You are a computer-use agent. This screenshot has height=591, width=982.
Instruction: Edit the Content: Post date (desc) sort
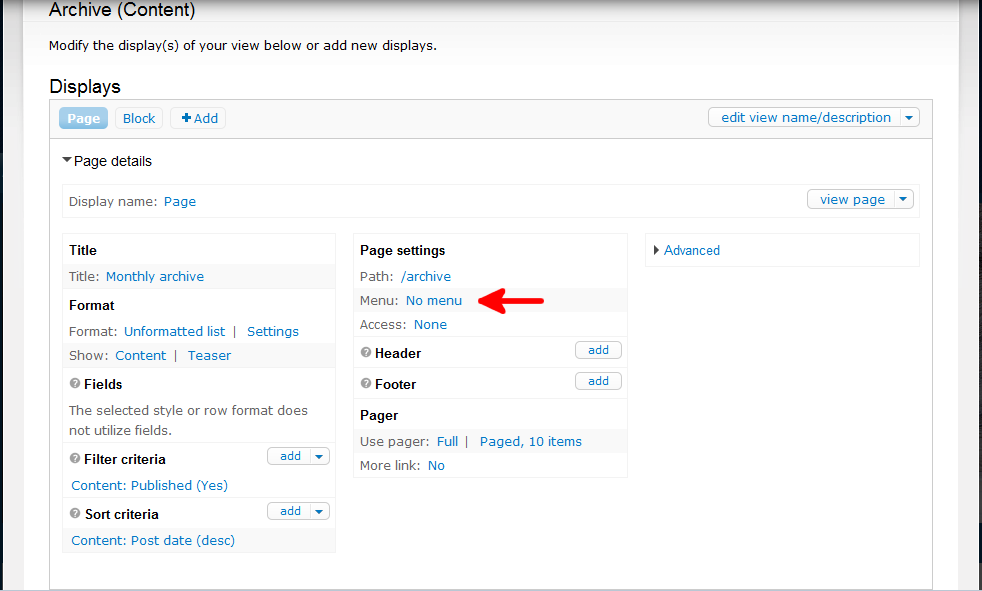pyautogui.click(x=153, y=541)
